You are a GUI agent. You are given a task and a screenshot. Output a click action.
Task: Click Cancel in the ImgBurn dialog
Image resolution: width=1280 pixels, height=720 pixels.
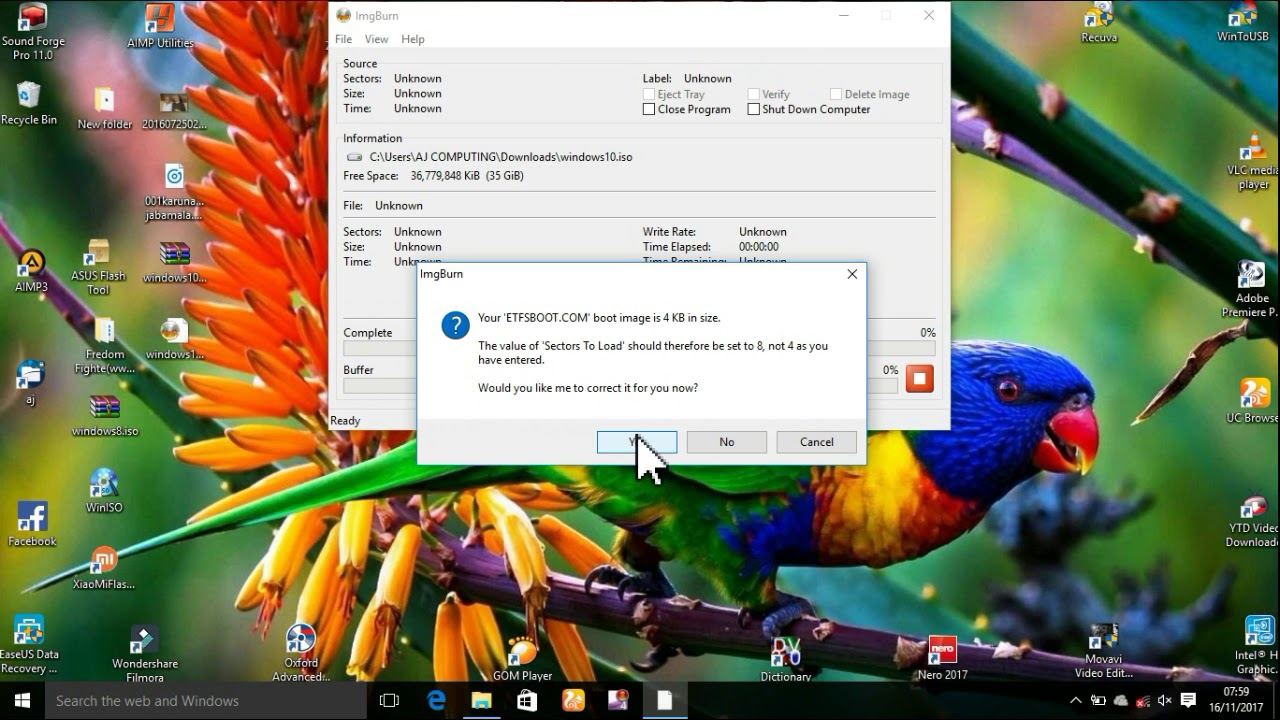(816, 442)
